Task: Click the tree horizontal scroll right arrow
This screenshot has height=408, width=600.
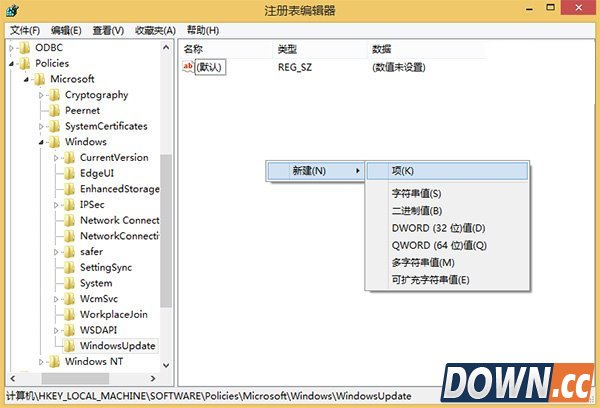Action: [x=153, y=379]
